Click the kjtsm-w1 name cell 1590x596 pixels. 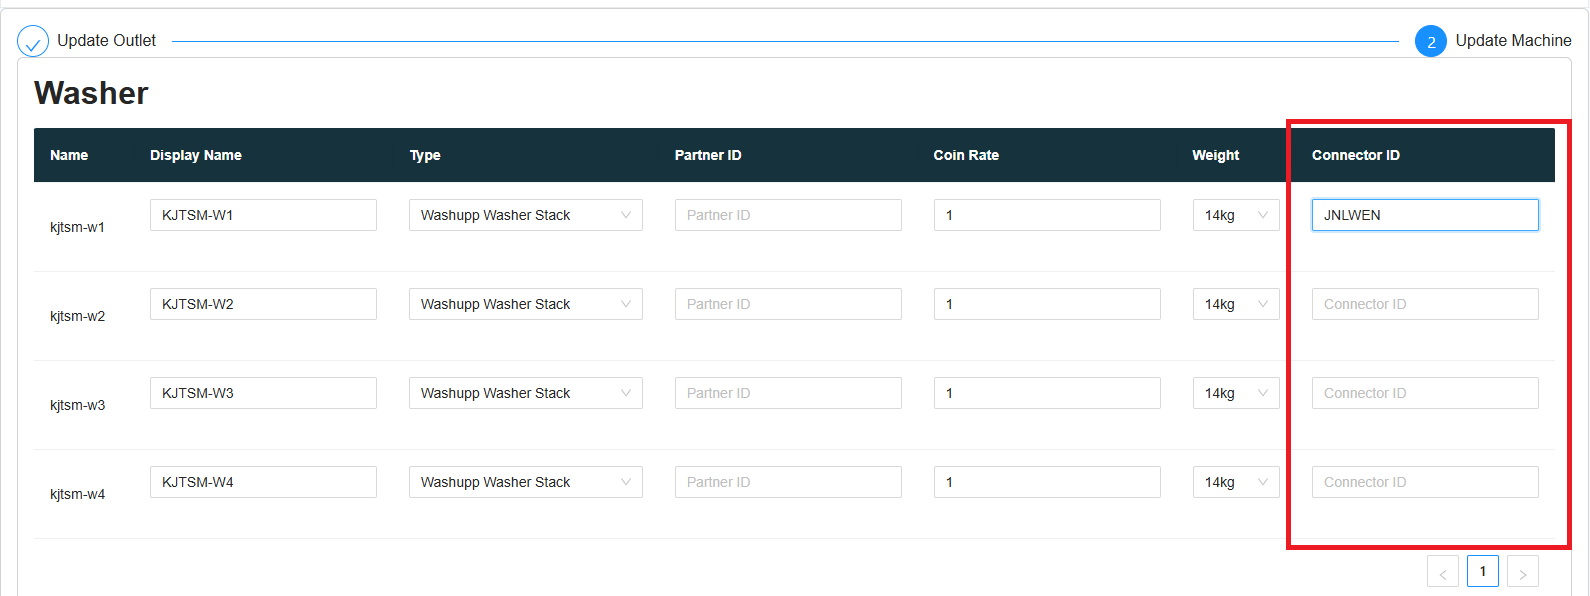click(77, 227)
